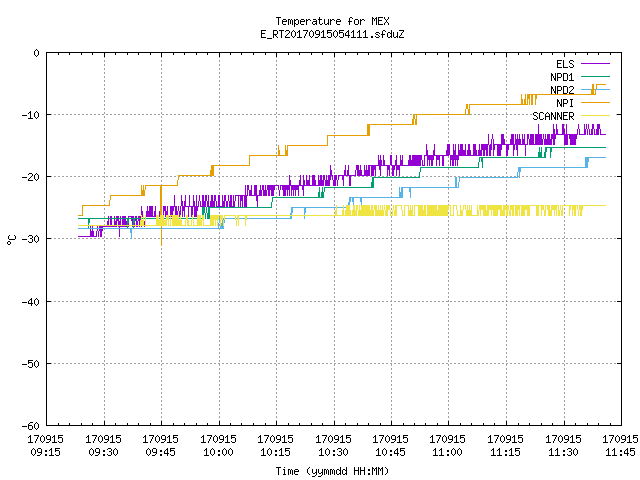
Task: Click the y-axis label -40
Action: point(30,302)
